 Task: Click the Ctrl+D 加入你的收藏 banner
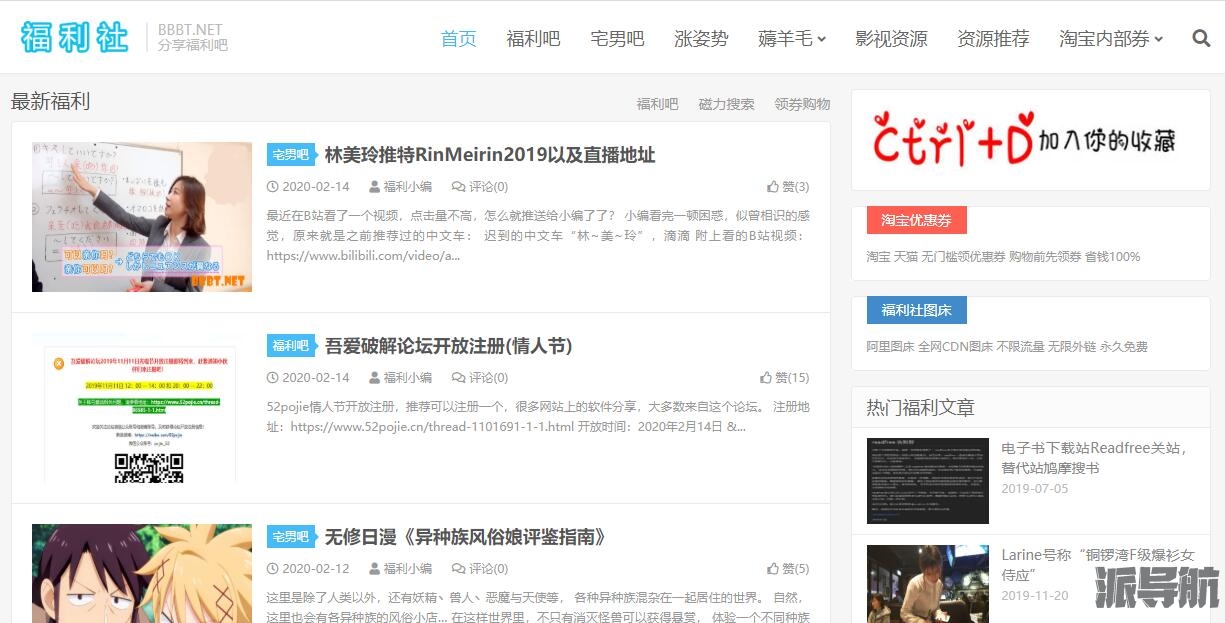[1030, 141]
